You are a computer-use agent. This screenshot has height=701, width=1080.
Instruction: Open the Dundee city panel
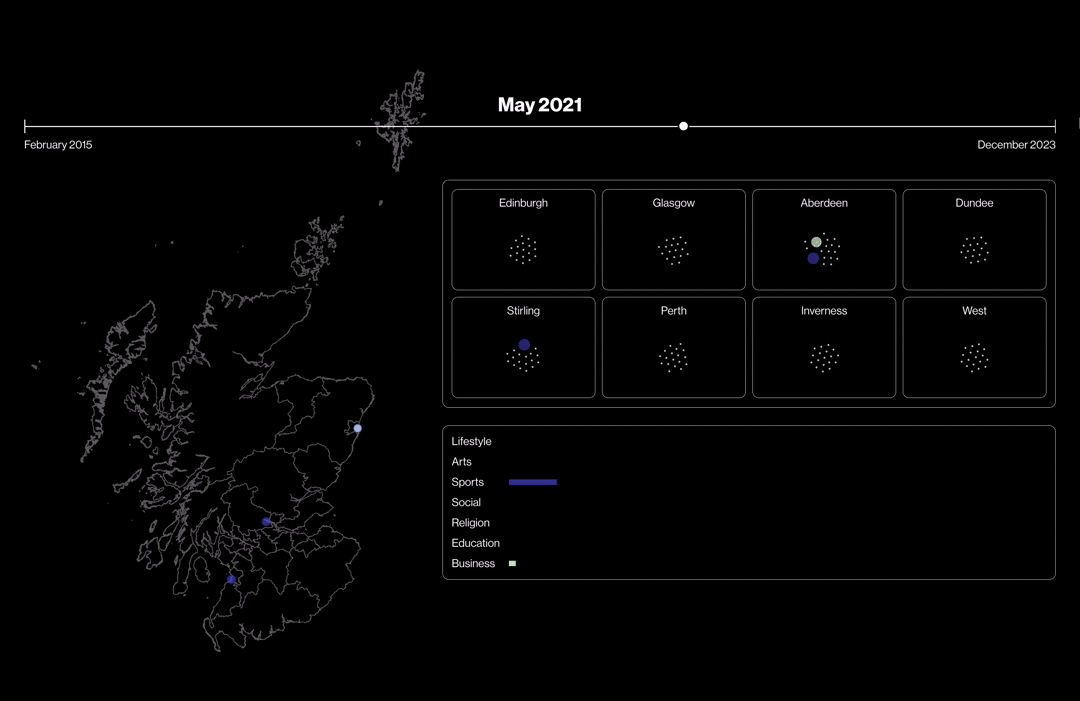pyautogui.click(x=974, y=239)
